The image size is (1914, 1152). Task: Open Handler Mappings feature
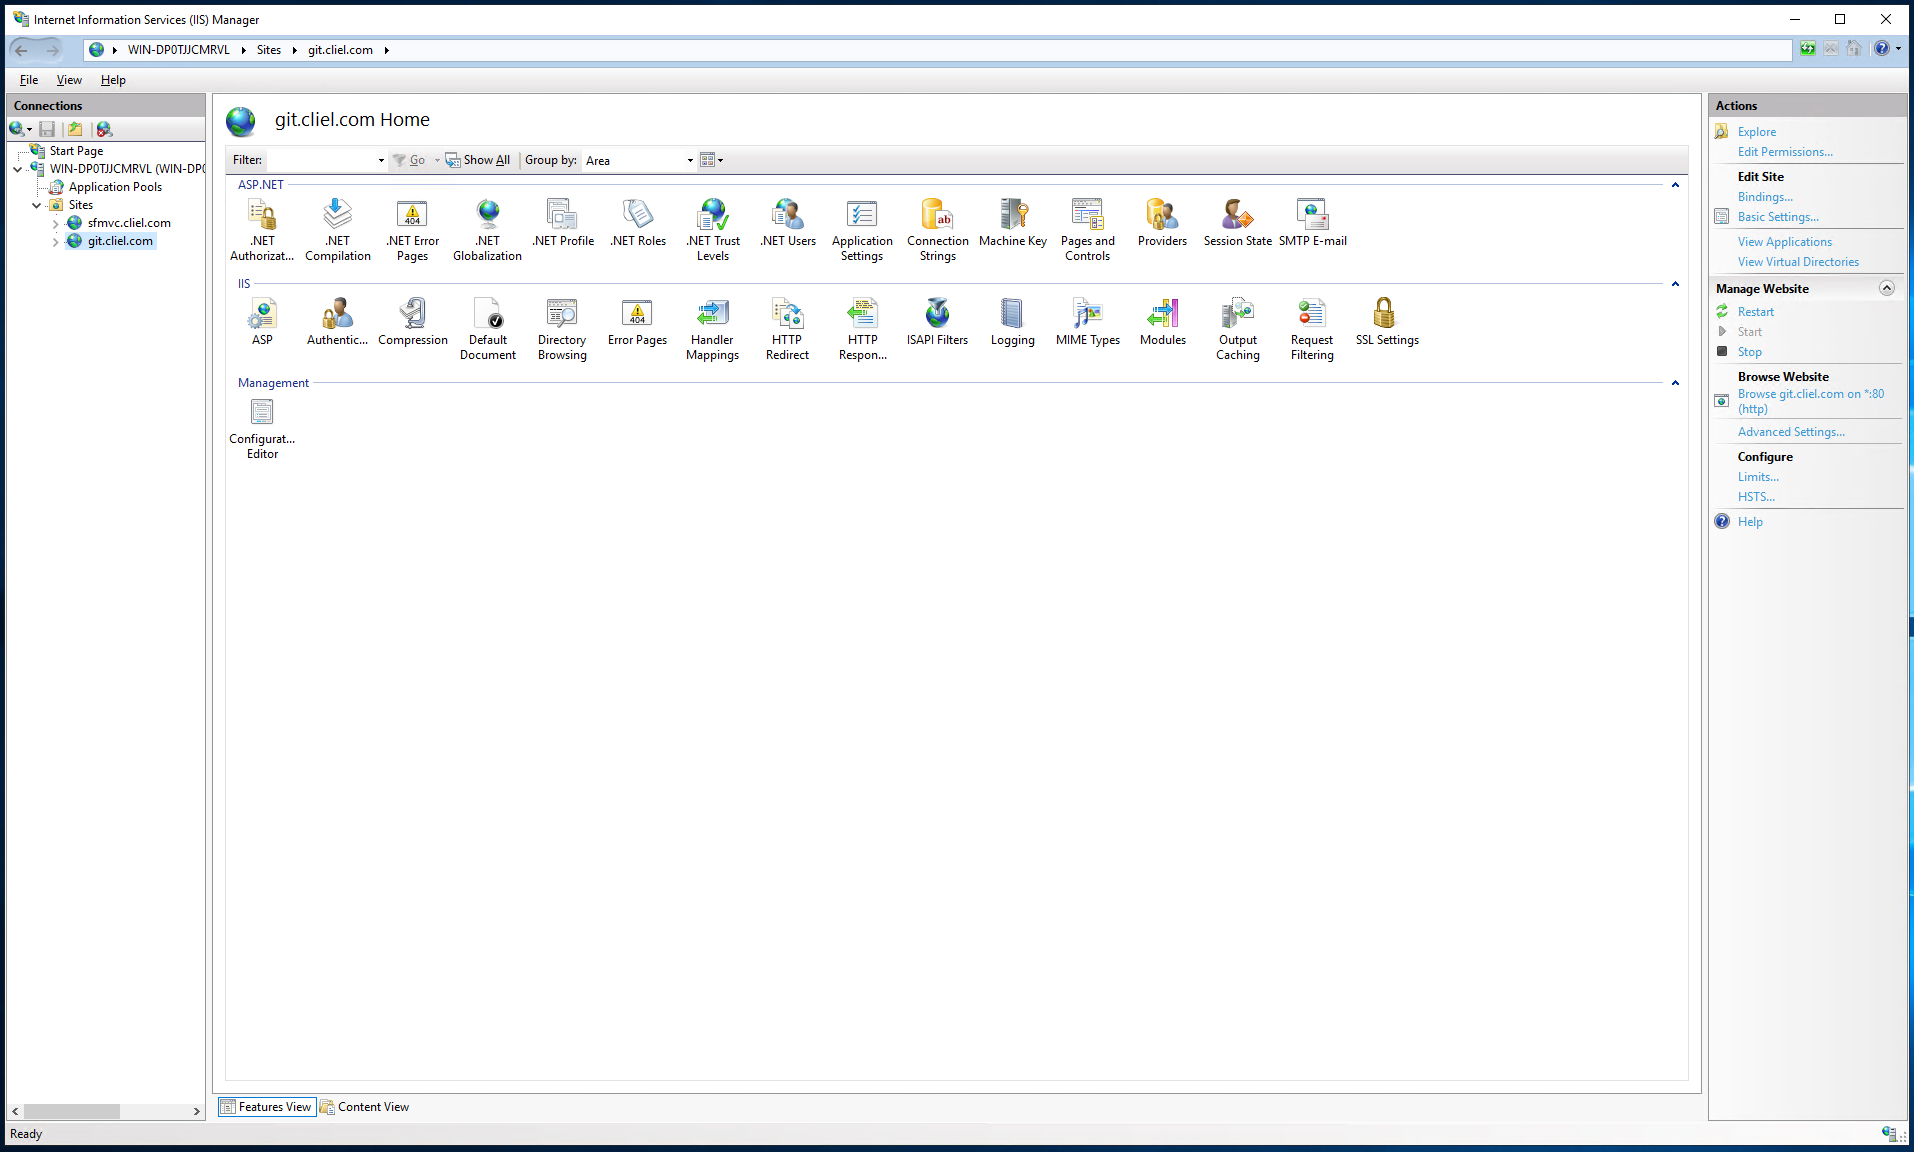tap(713, 328)
